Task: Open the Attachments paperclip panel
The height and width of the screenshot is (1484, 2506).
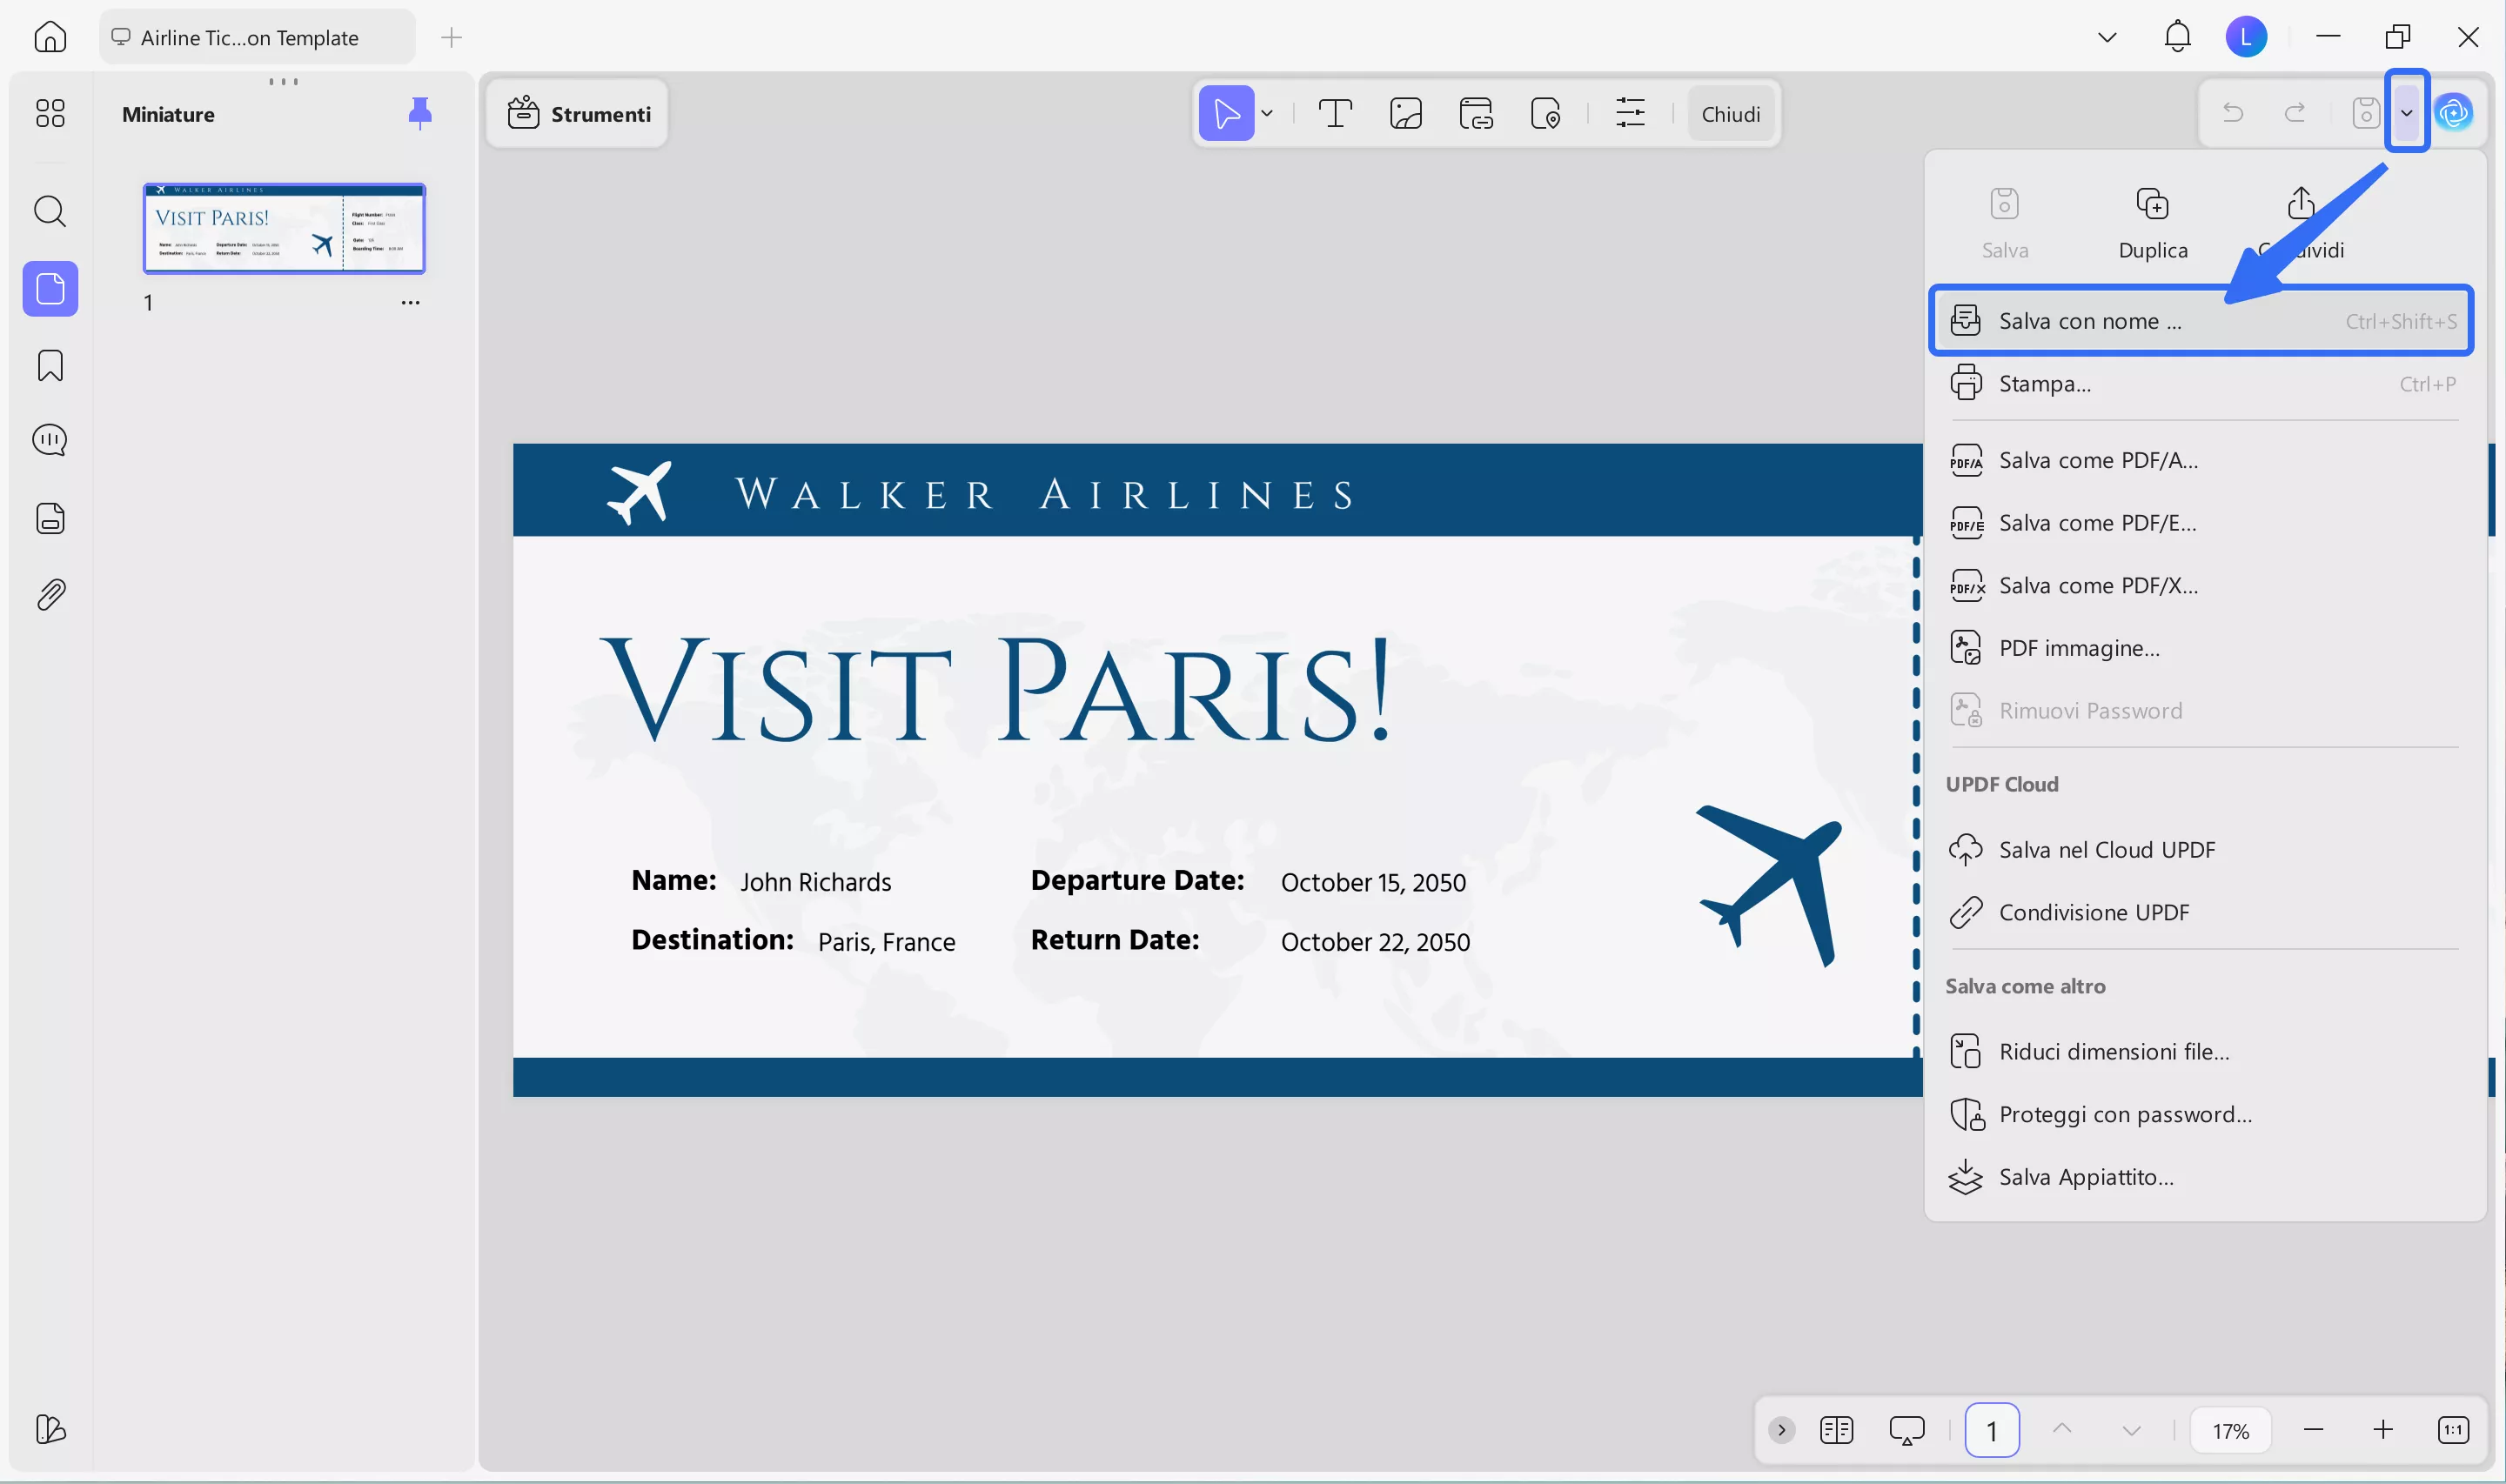Action: coord(50,595)
